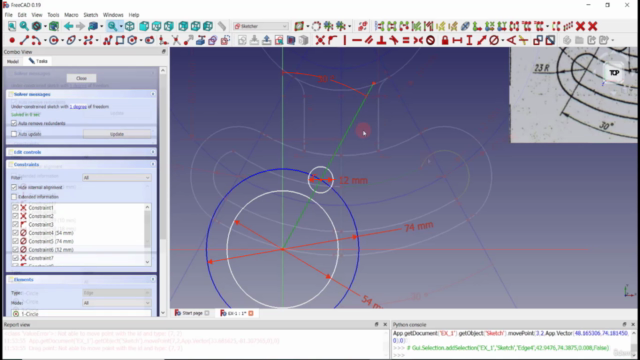Open the Sketcher workbench dropdown
The height and width of the screenshot is (360, 640).
[x=260, y=27]
